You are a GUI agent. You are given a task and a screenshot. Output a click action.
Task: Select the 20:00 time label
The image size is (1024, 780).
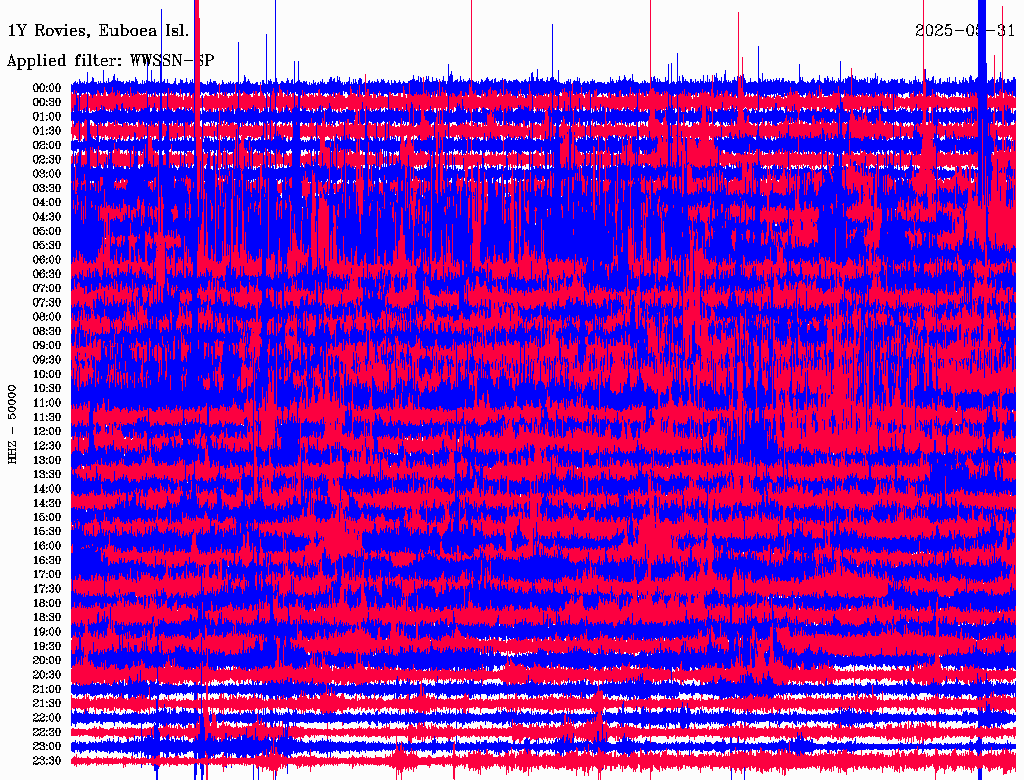pos(47,661)
